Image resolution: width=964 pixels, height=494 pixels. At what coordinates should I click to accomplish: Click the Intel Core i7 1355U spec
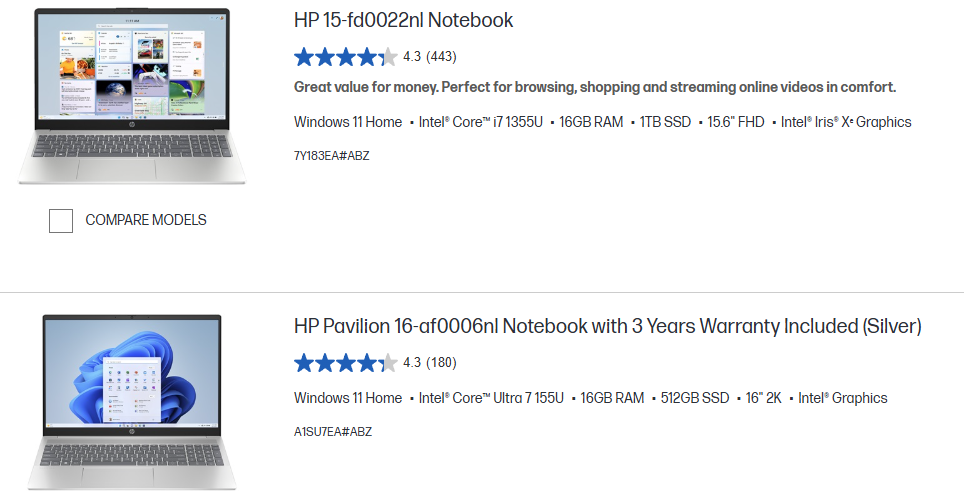(x=481, y=122)
